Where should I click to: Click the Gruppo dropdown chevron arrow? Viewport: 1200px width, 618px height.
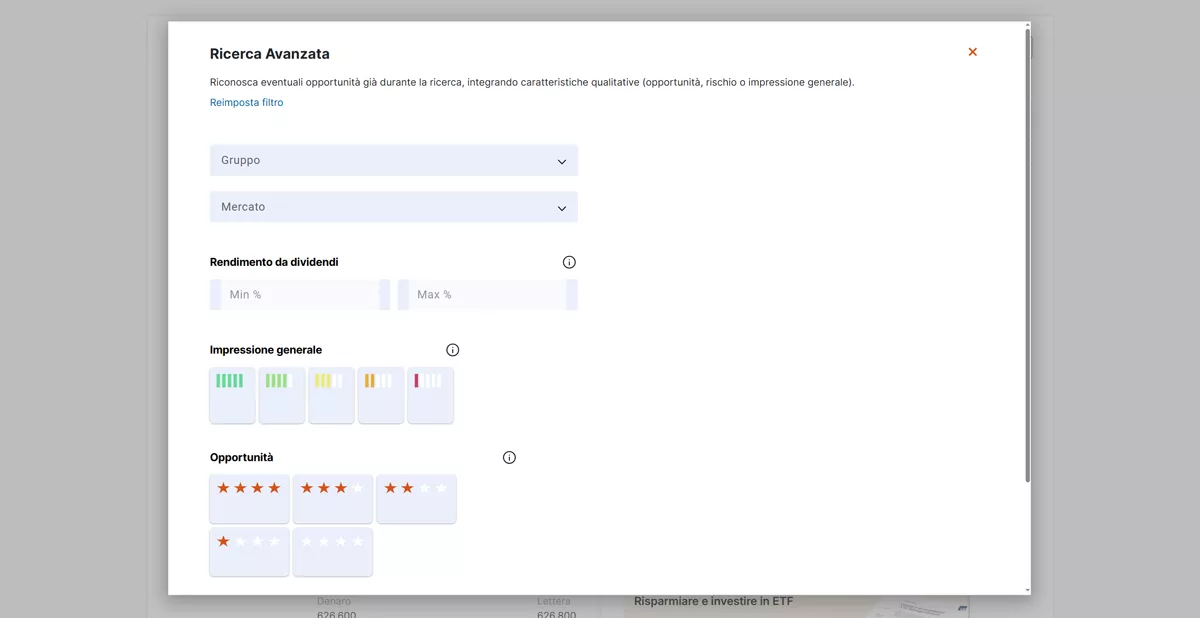point(561,161)
